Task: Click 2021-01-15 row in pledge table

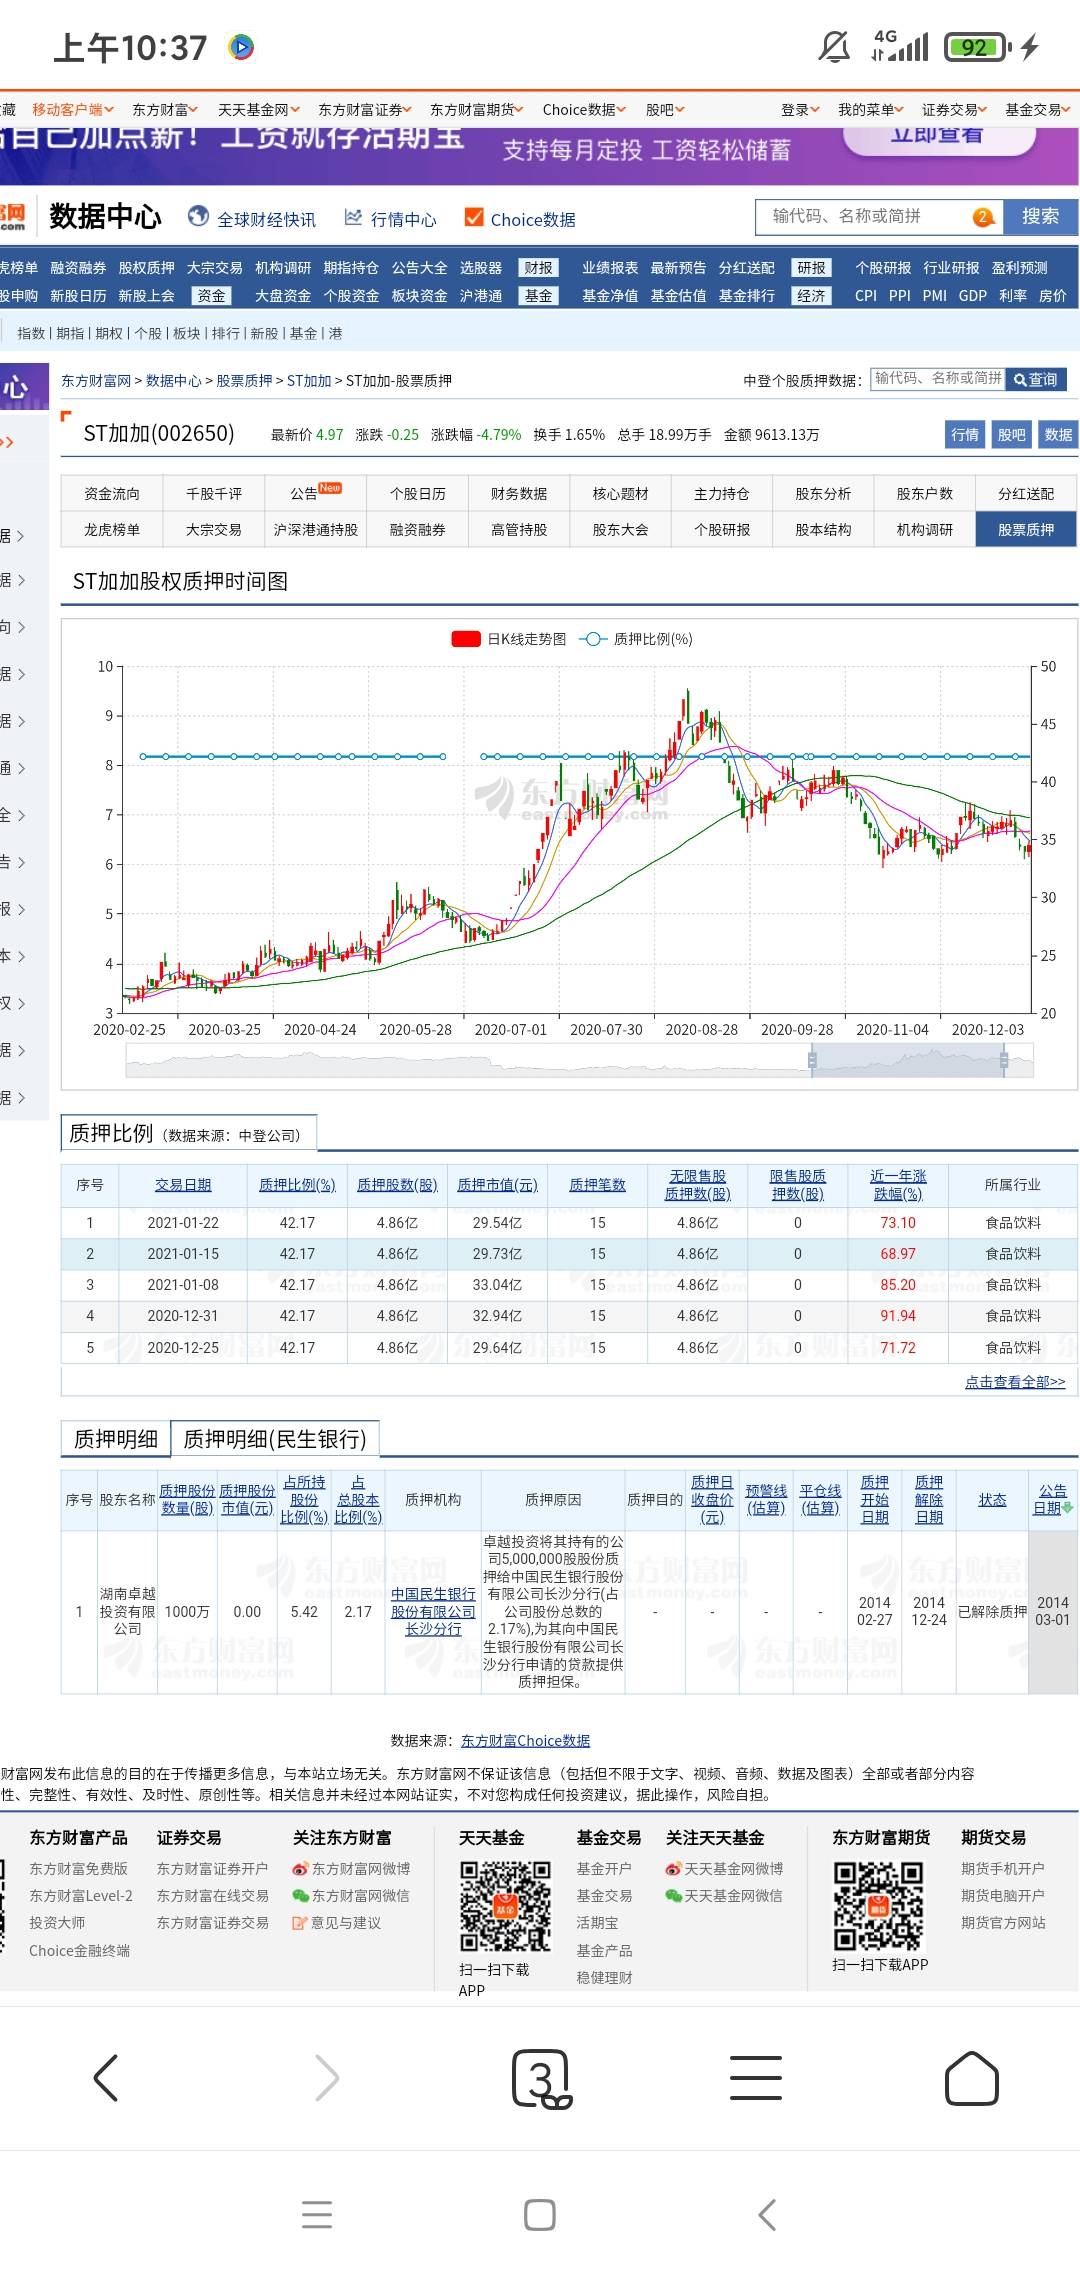Action: click(x=568, y=1254)
